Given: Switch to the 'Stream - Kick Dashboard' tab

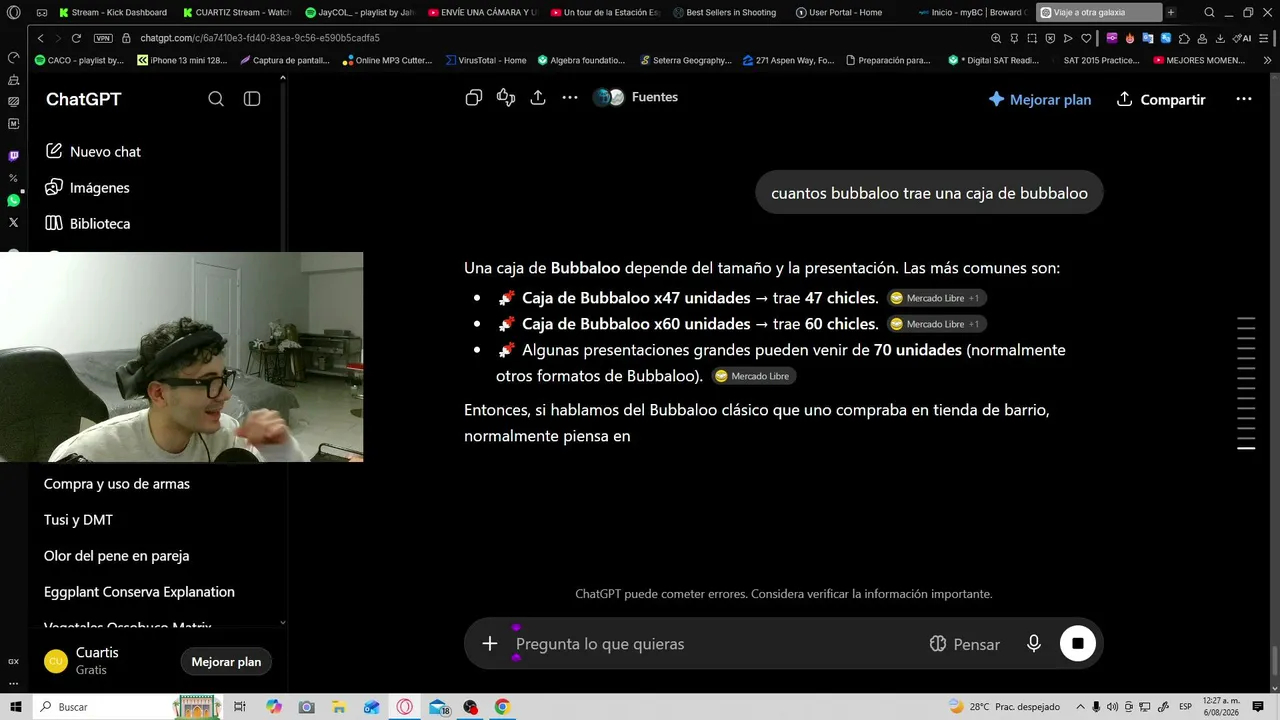Looking at the screenshot, I should (x=113, y=13).
